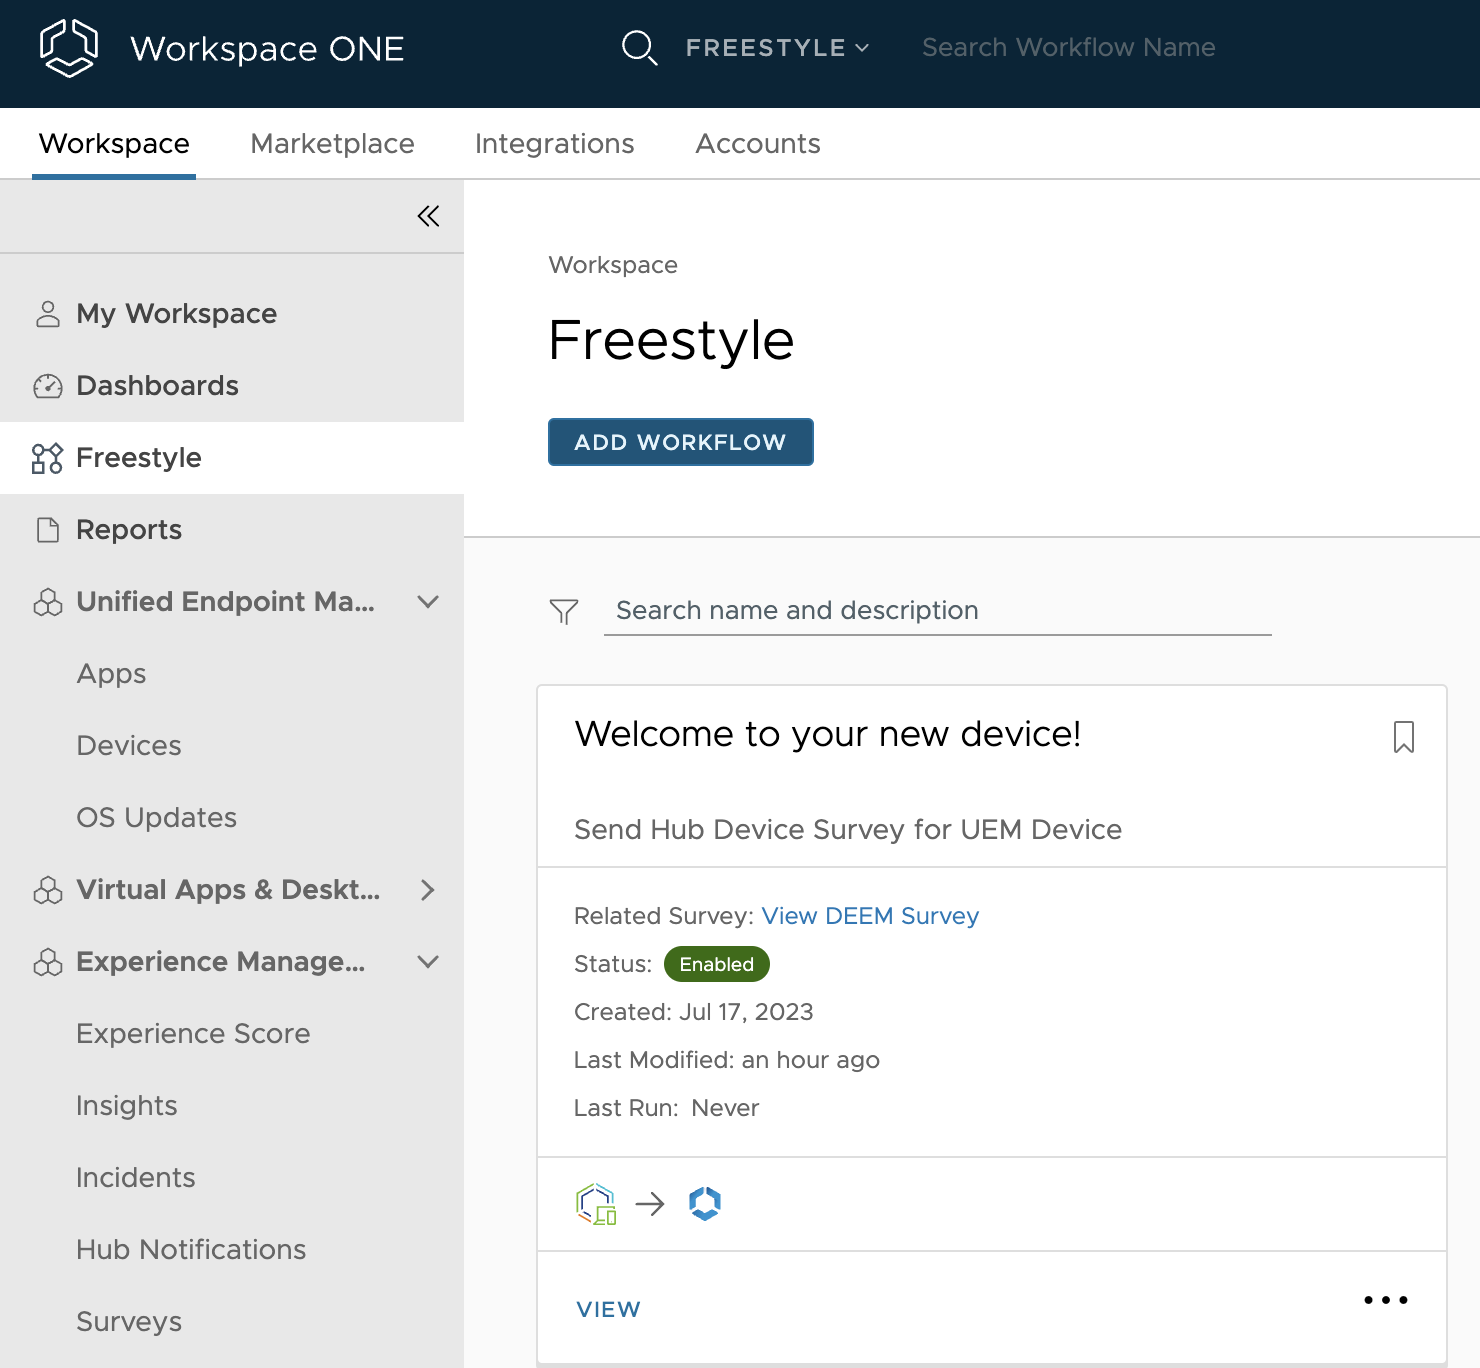This screenshot has height=1368, width=1480.
Task: Switch to the Integrations tab
Action: 554,144
